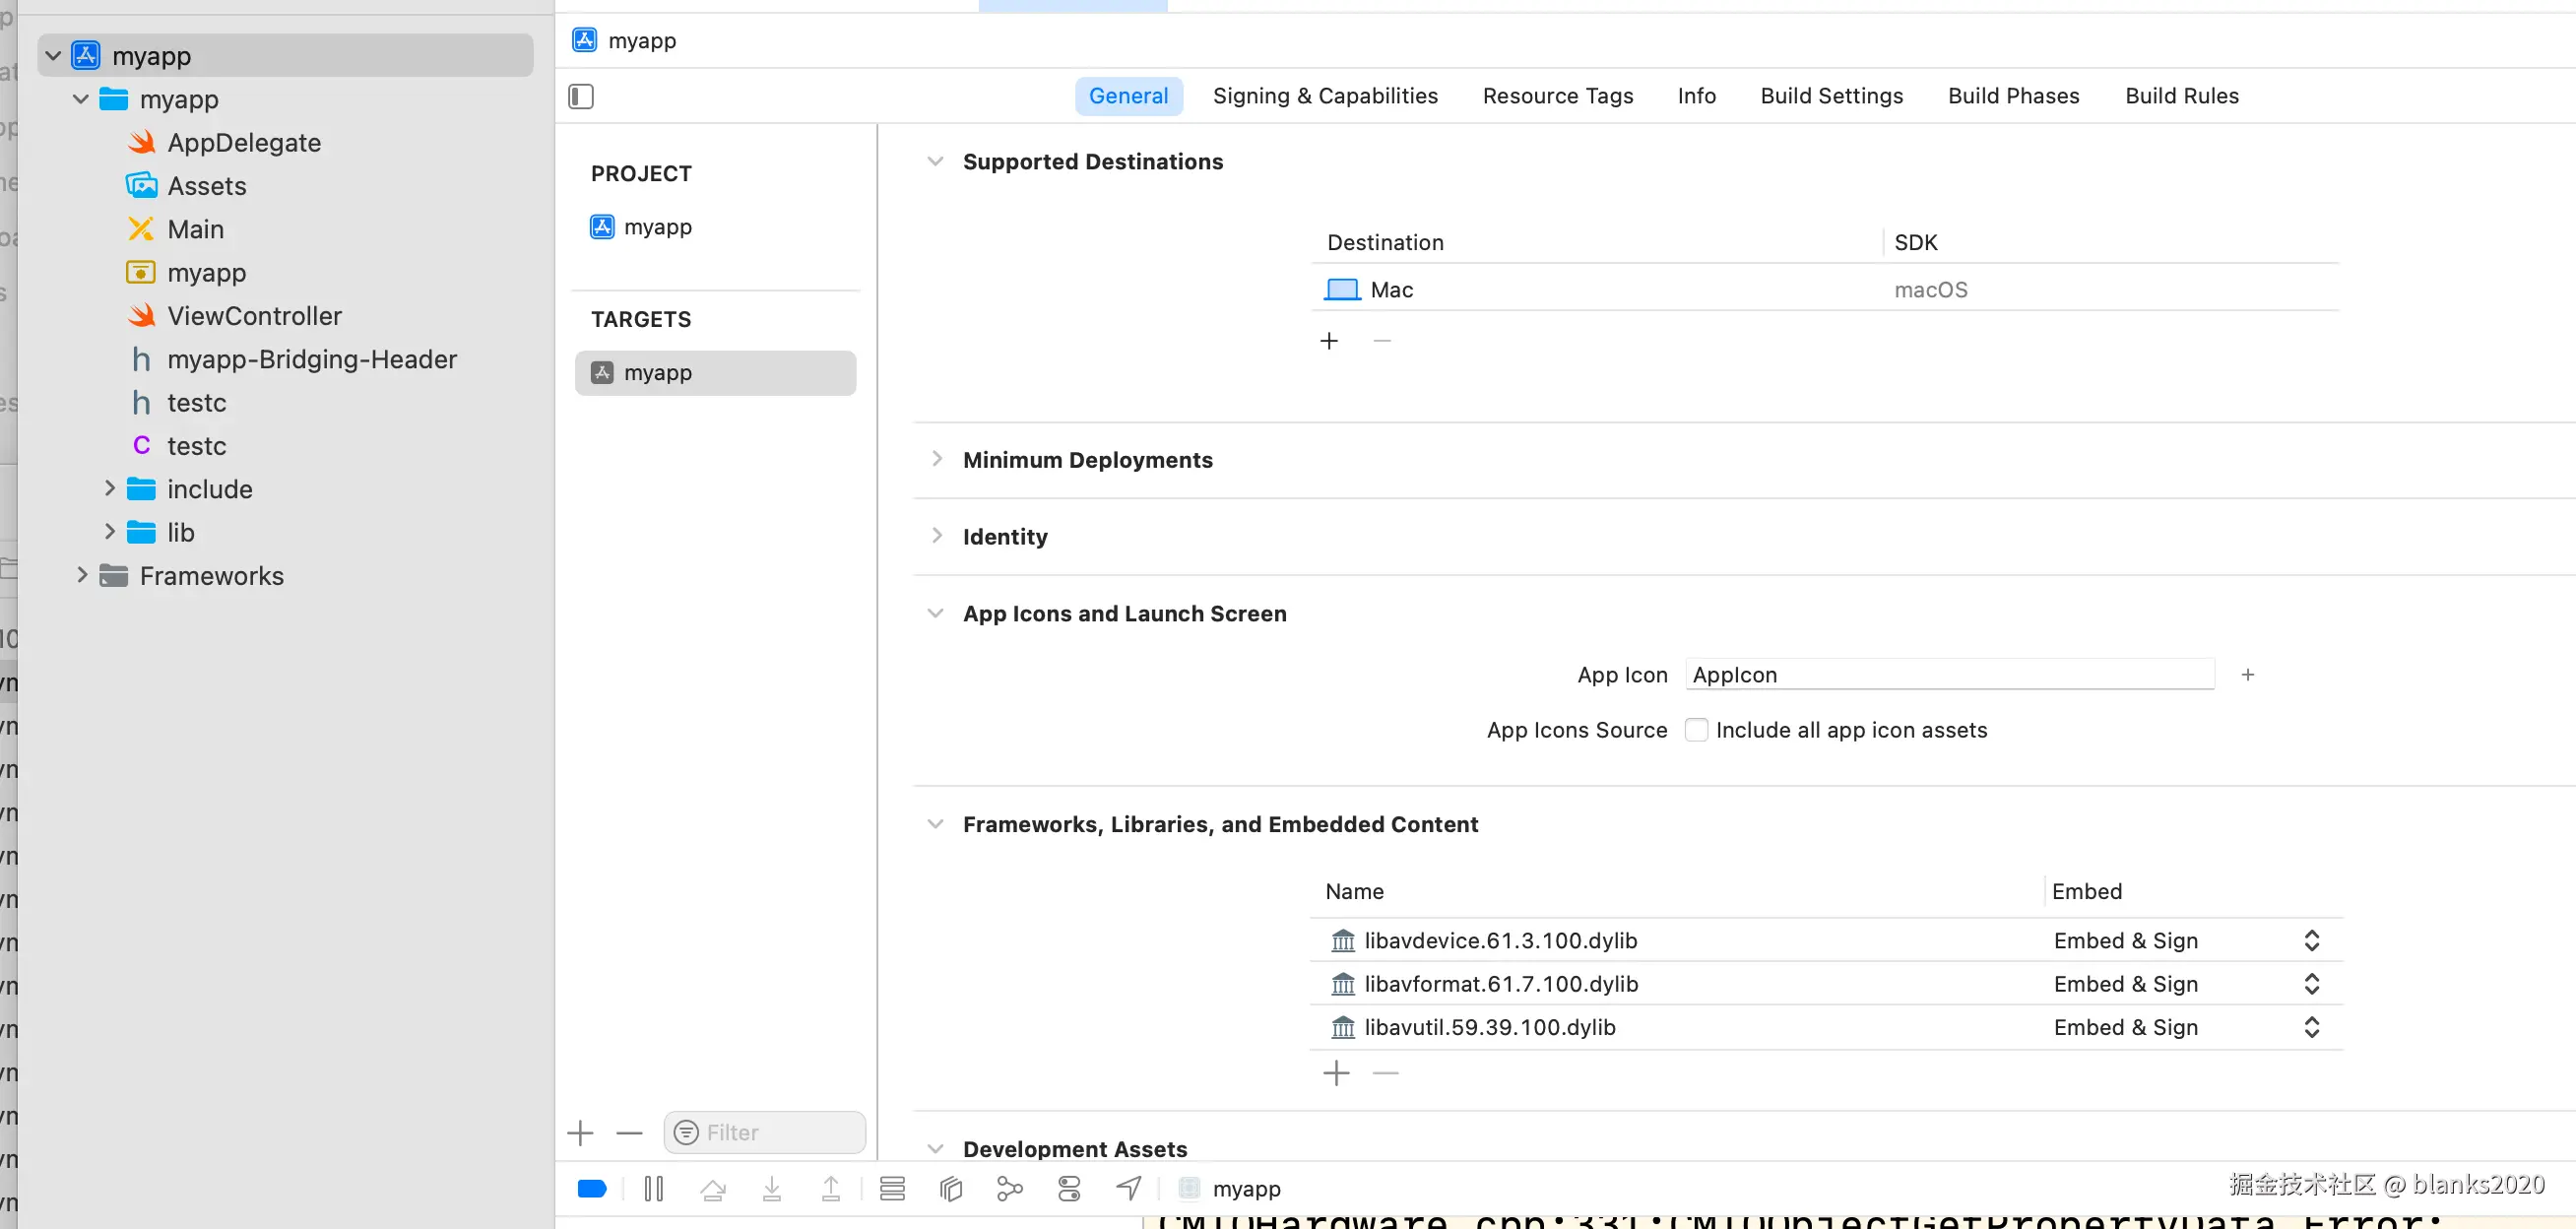The height and width of the screenshot is (1229, 2576).
Task: Open Signing & Capabilities tab
Action: pyautogui.click(x=1324, y=96)
